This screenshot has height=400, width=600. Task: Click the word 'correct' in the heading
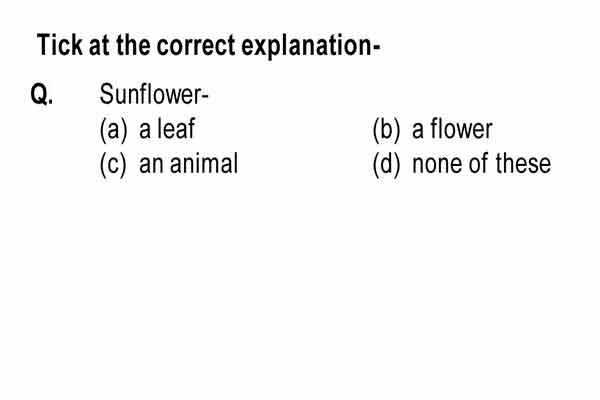coord(196,46)
